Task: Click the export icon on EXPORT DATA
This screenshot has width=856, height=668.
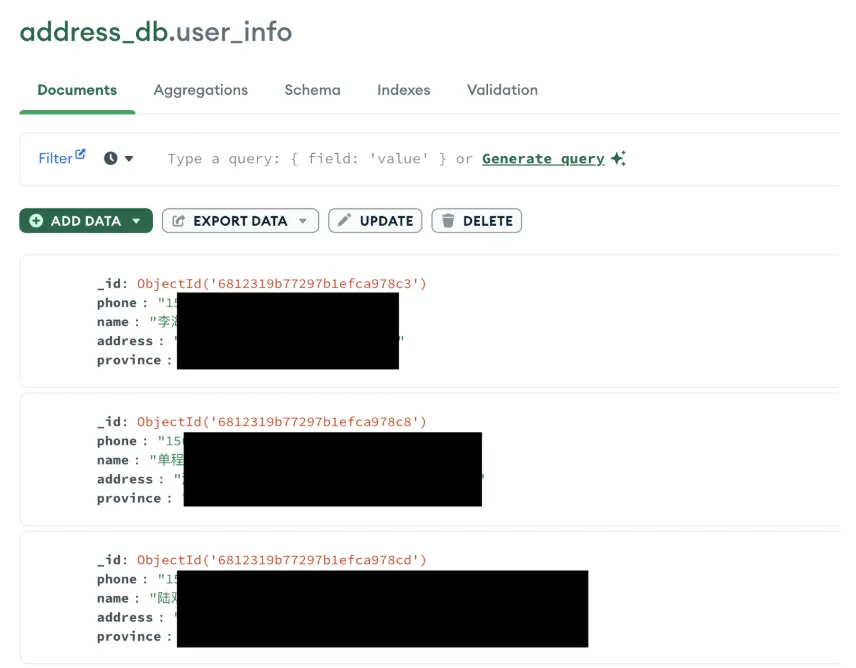Action: [x=179, y=221]
